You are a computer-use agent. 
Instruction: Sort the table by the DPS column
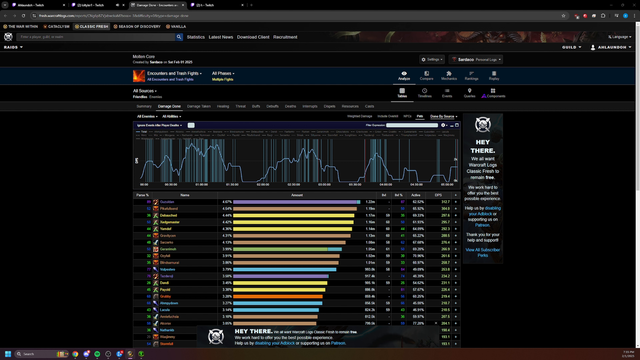(438, 195)
